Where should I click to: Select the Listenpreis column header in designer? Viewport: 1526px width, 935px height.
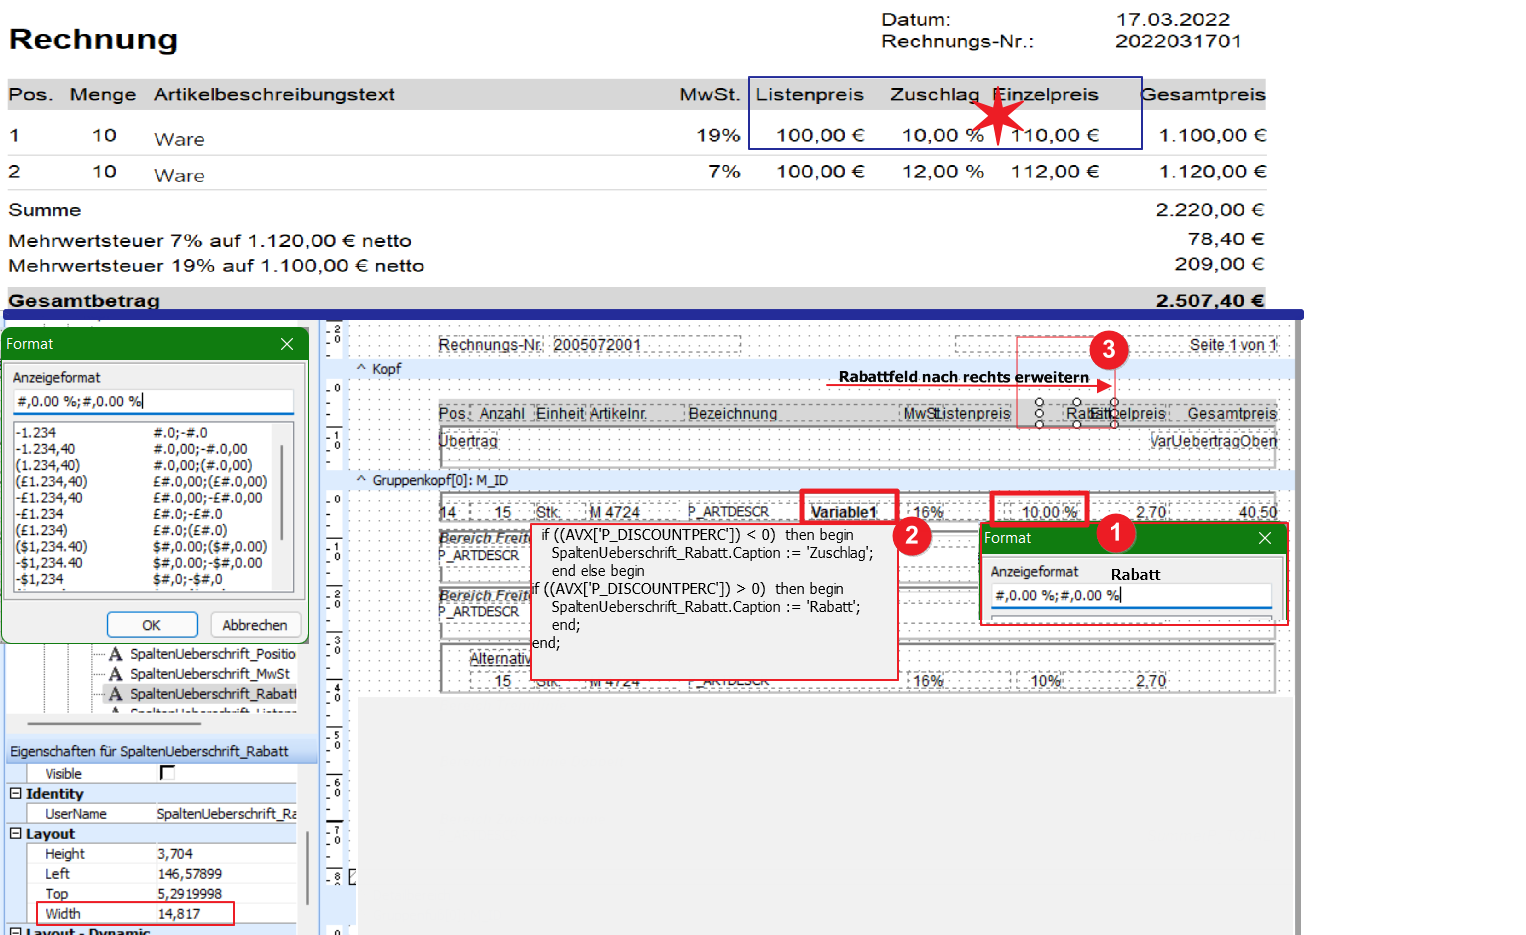(x=974, y=414)
